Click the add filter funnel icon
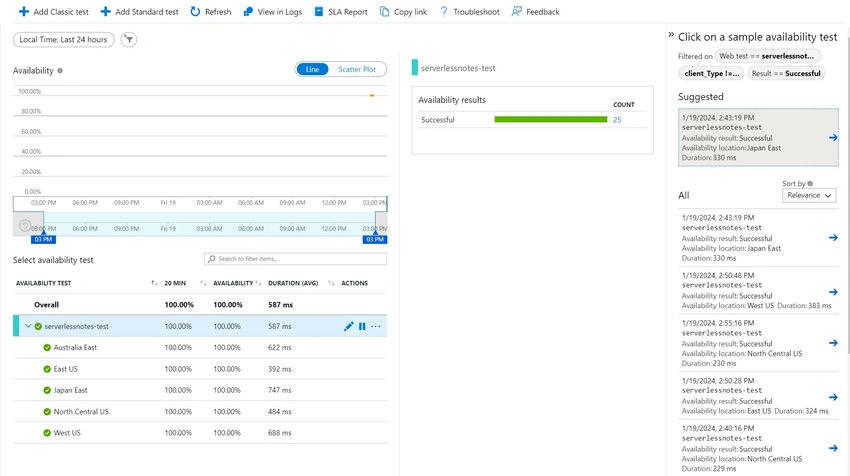Viewport: 850px width, 476px height. coord(128,40)
